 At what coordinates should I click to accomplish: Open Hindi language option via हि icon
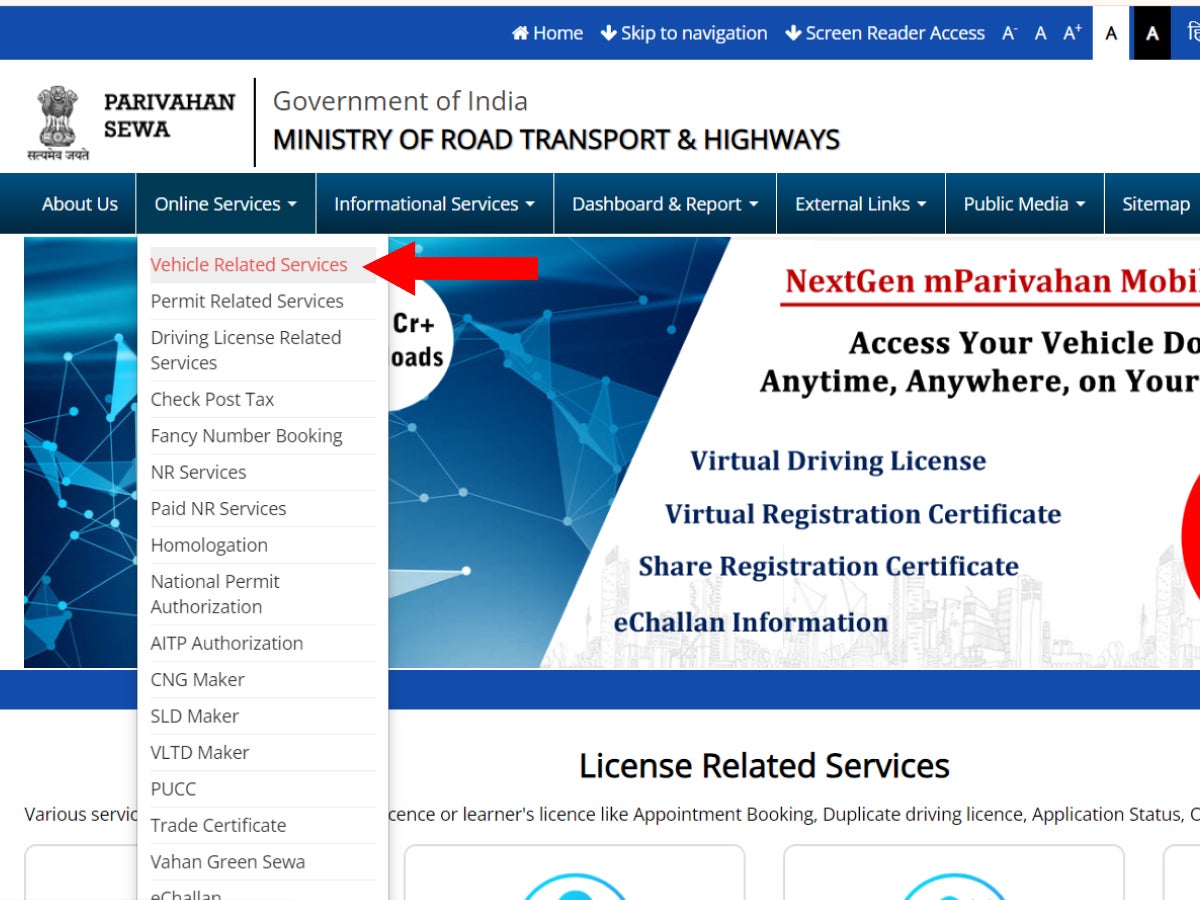pyautogui.click(x=1192, y=32)
